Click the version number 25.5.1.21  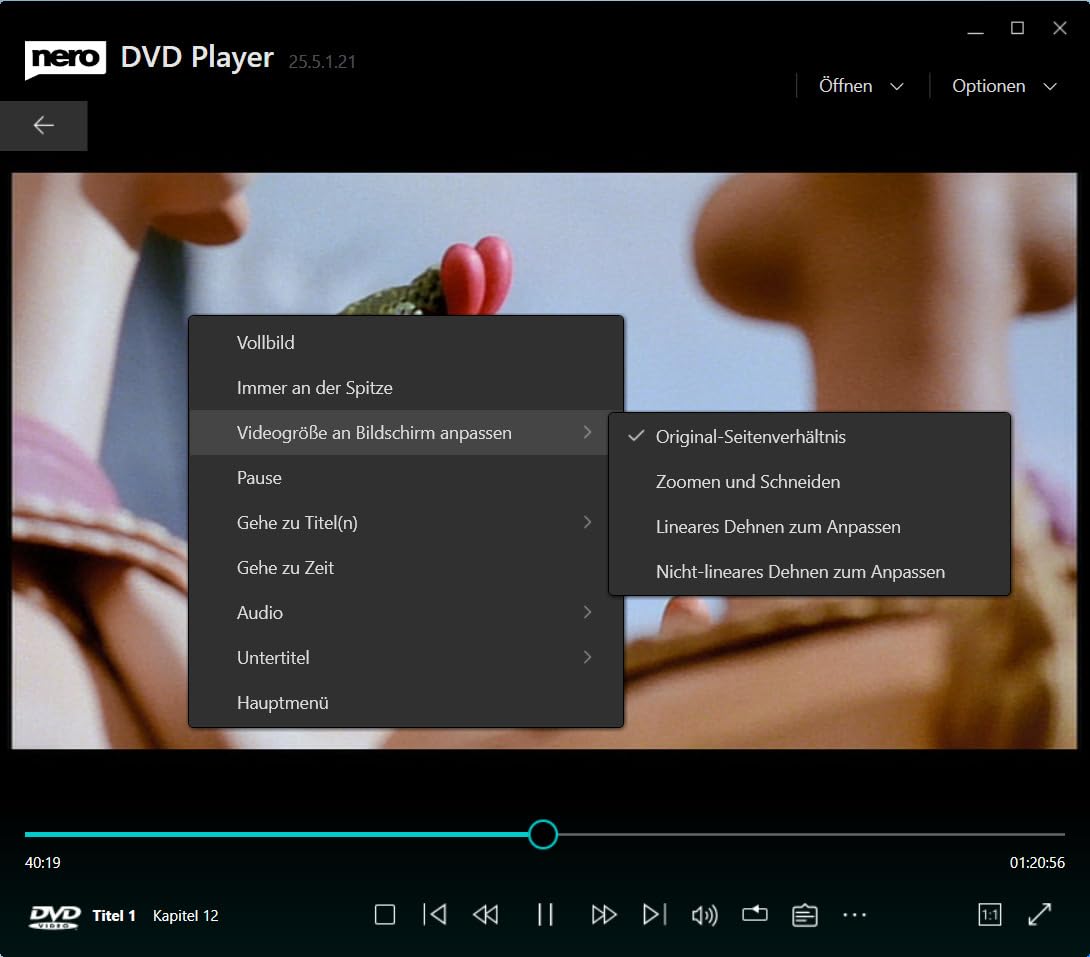pos(322,62)
